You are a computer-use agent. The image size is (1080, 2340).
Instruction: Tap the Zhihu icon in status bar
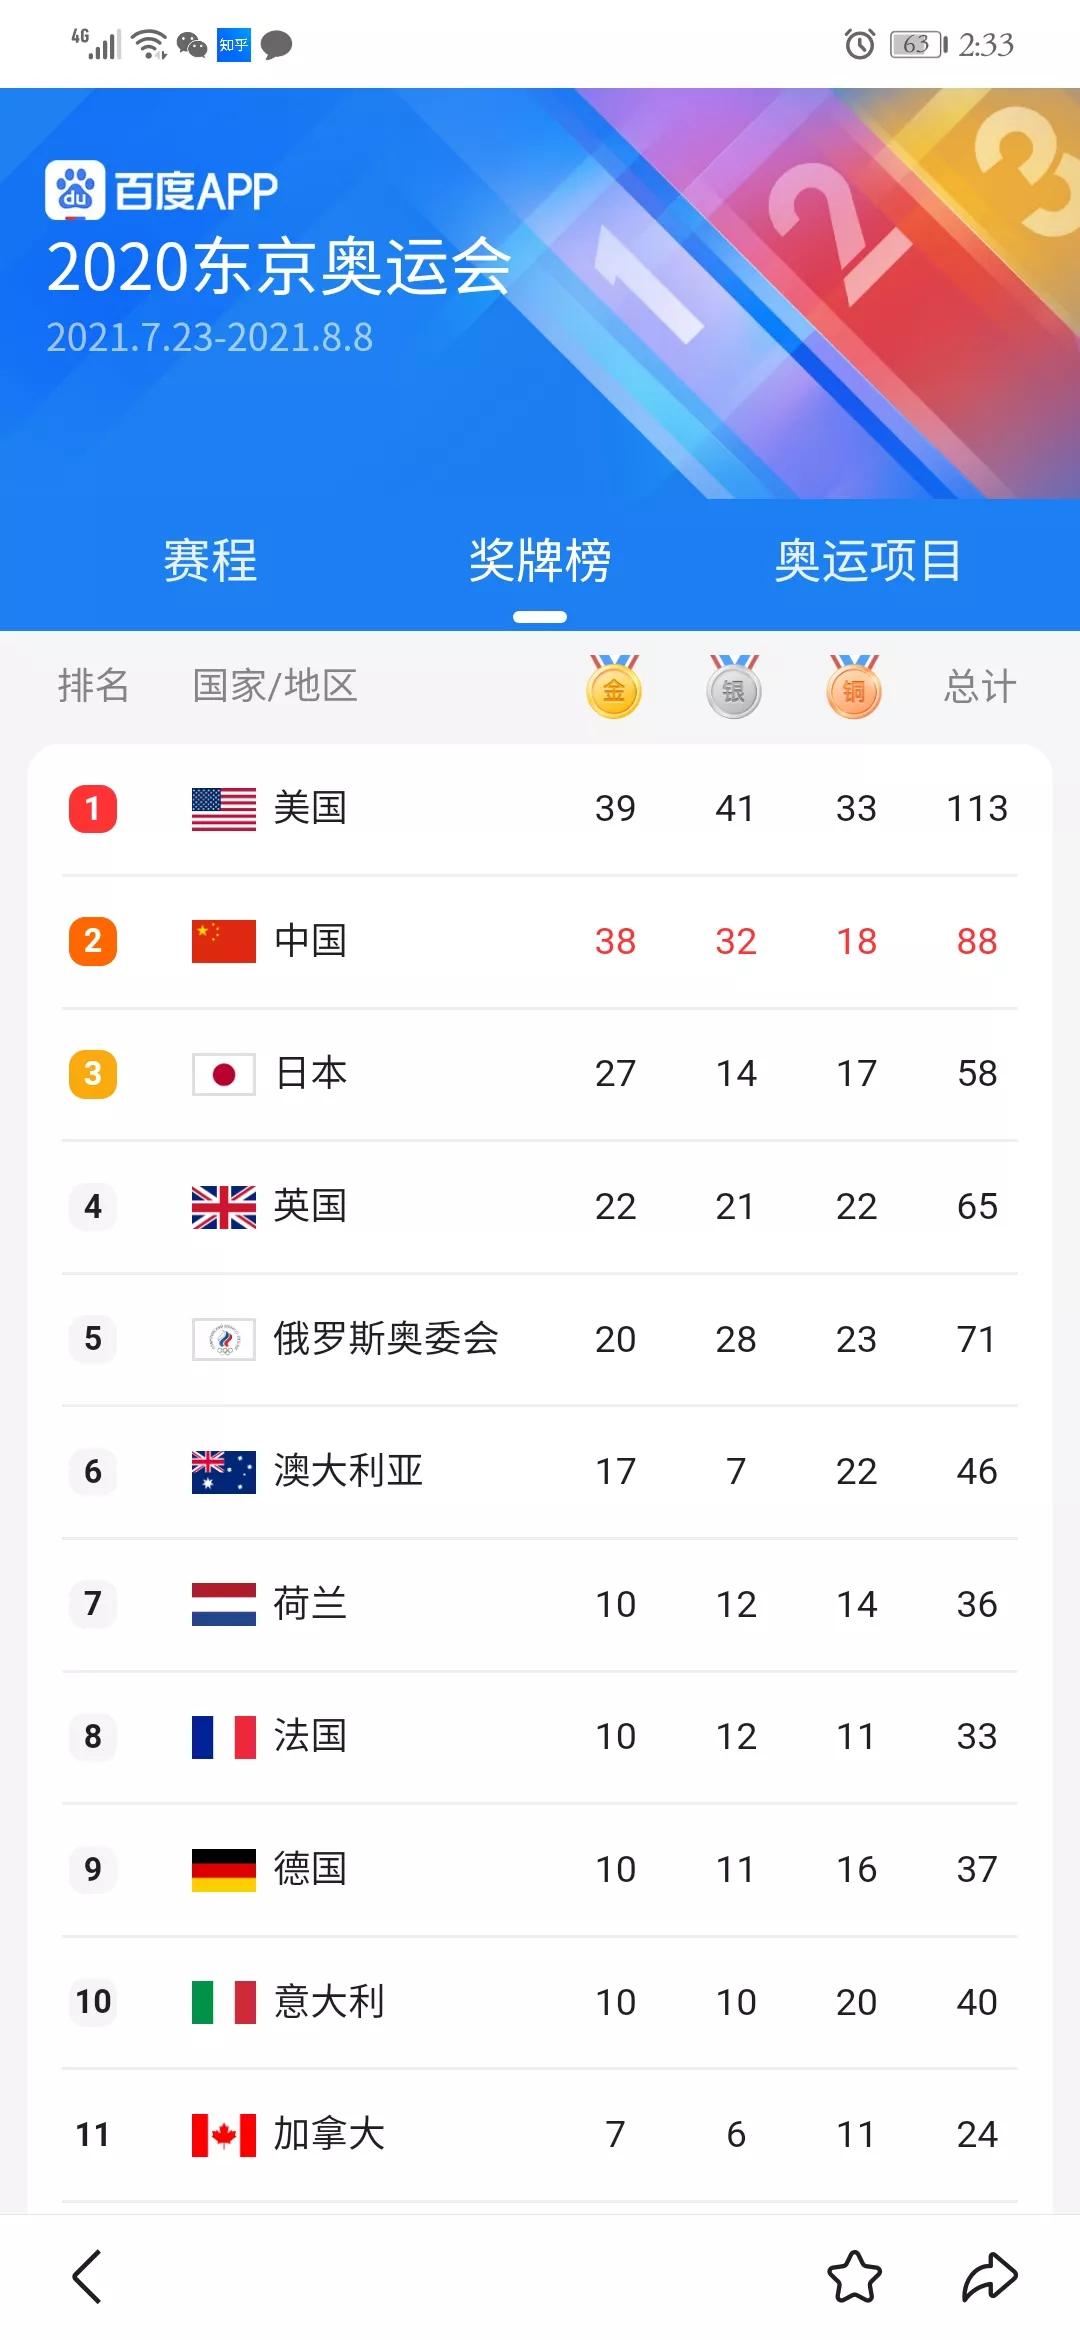pyautogui.click(x=234, y=45)
